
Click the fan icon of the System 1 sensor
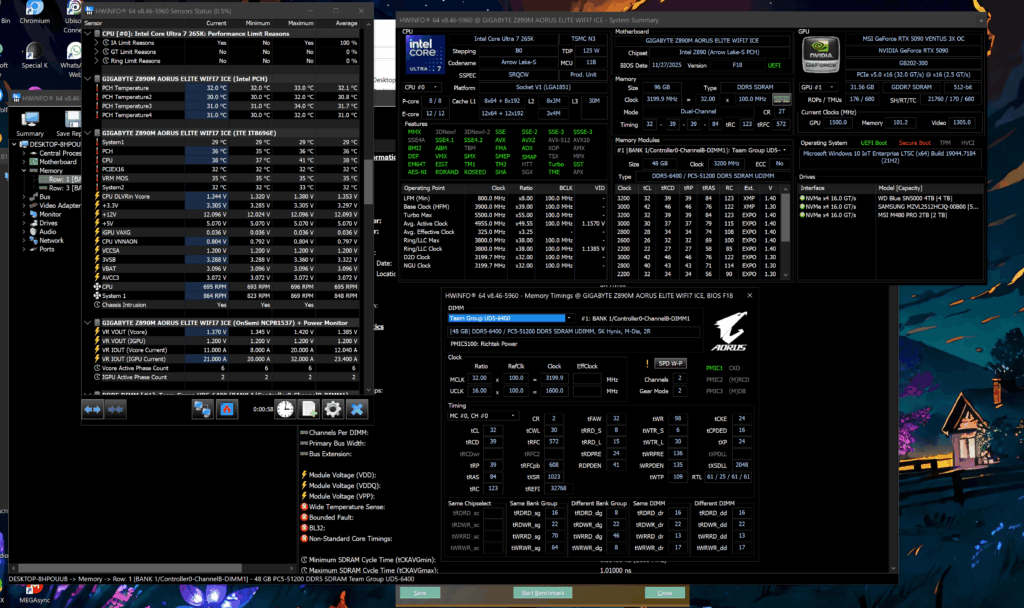tap(97, 296)
